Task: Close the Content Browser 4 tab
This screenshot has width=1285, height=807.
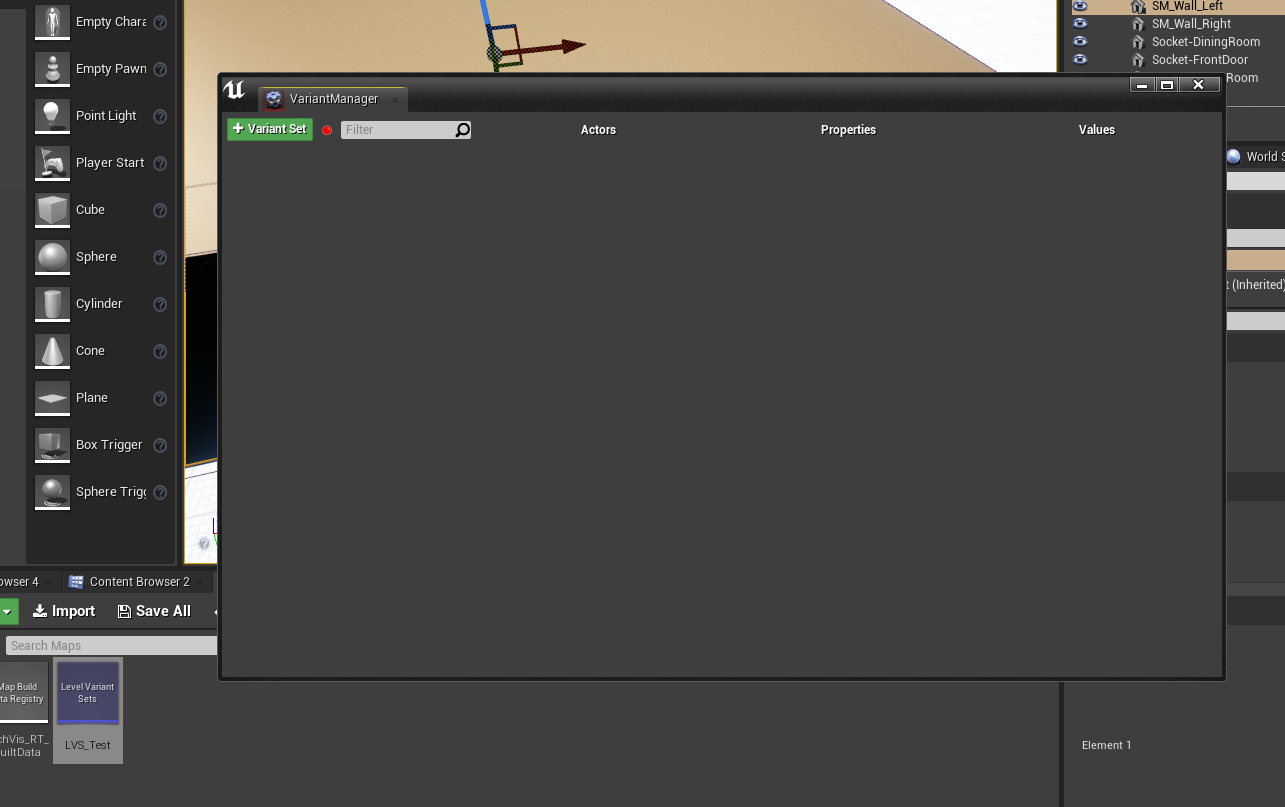Action: 49,582
